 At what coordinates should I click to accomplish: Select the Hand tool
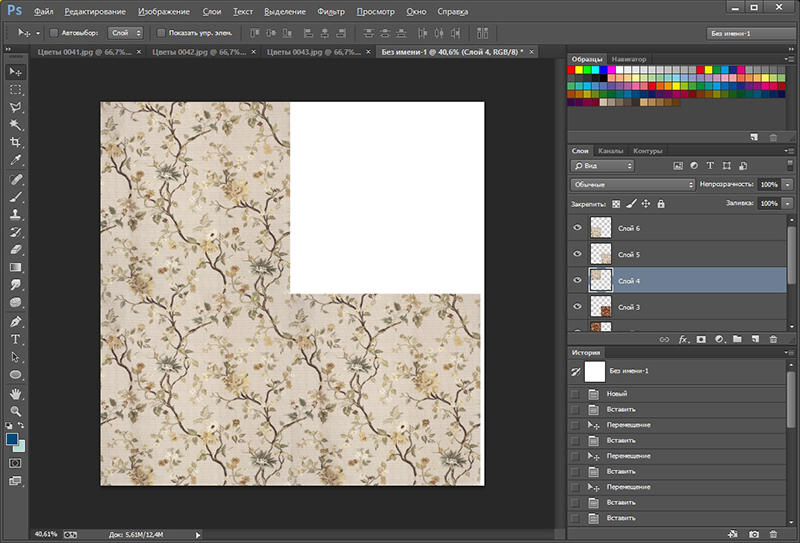(x=16, y=393)
